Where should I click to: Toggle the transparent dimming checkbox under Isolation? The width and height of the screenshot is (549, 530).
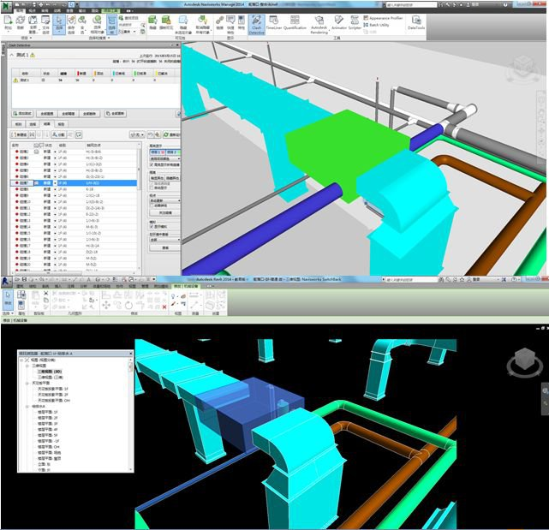[x=152, y=183]
